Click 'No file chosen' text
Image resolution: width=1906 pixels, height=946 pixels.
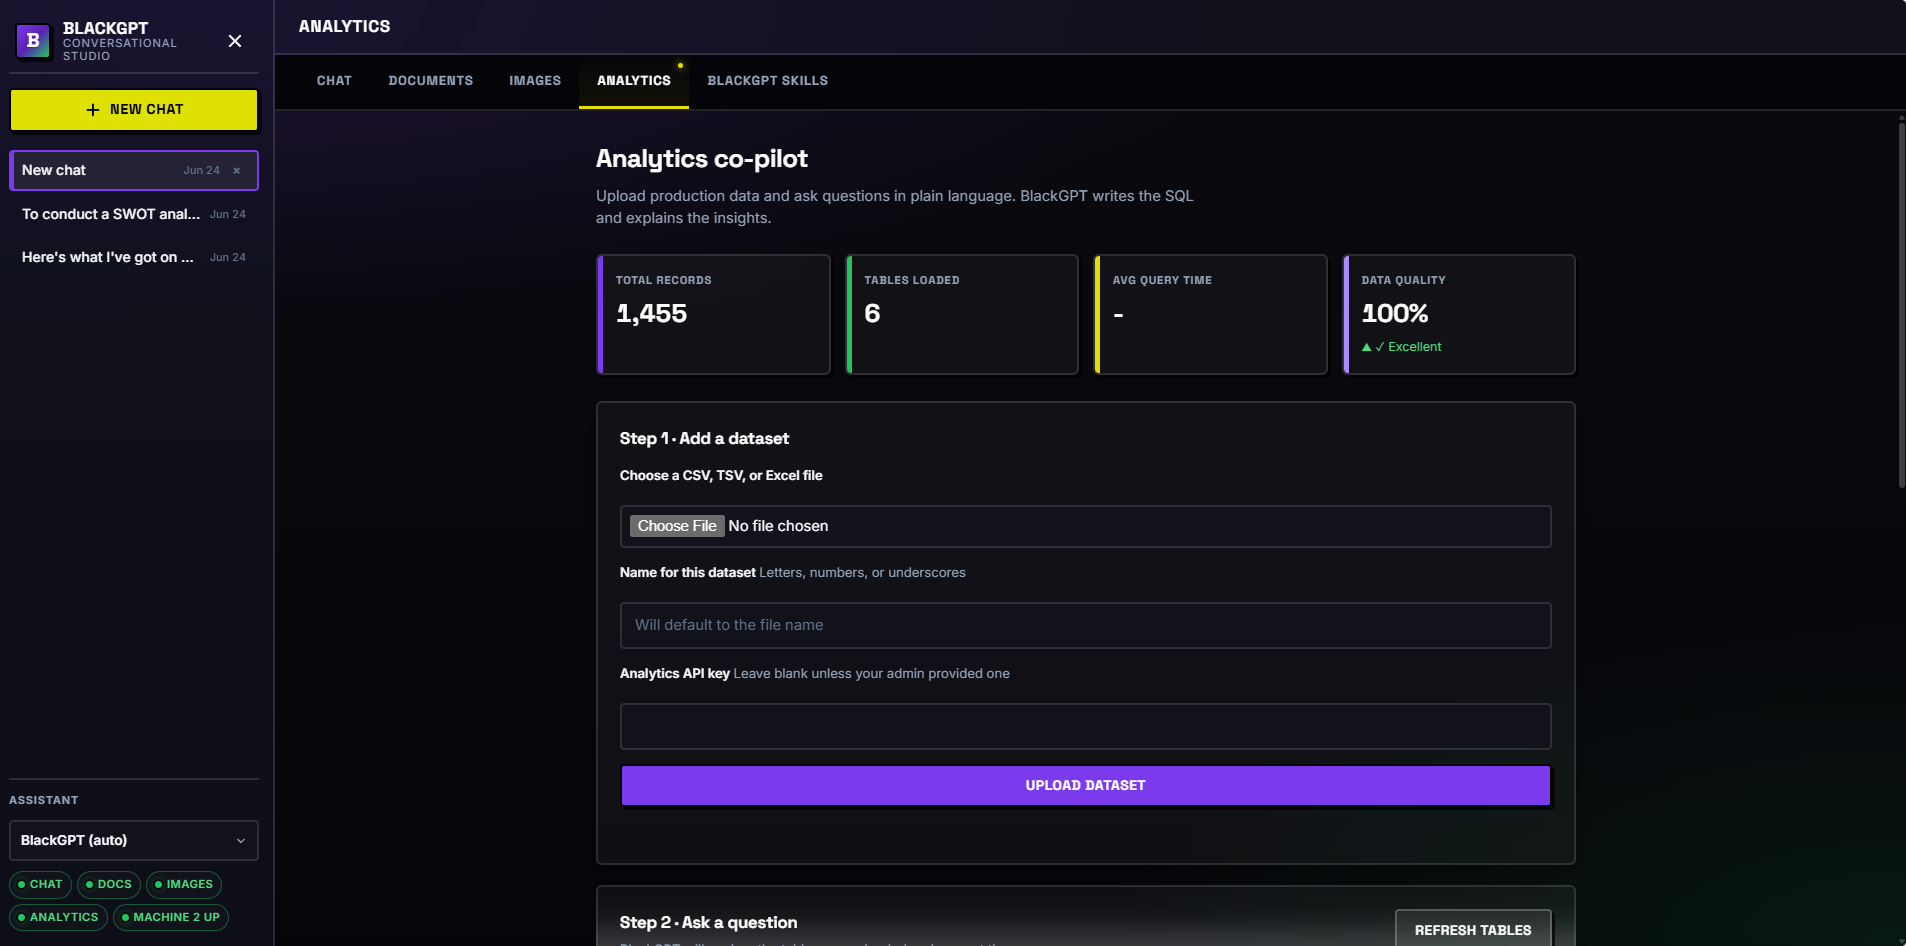(x=778, y=526)
